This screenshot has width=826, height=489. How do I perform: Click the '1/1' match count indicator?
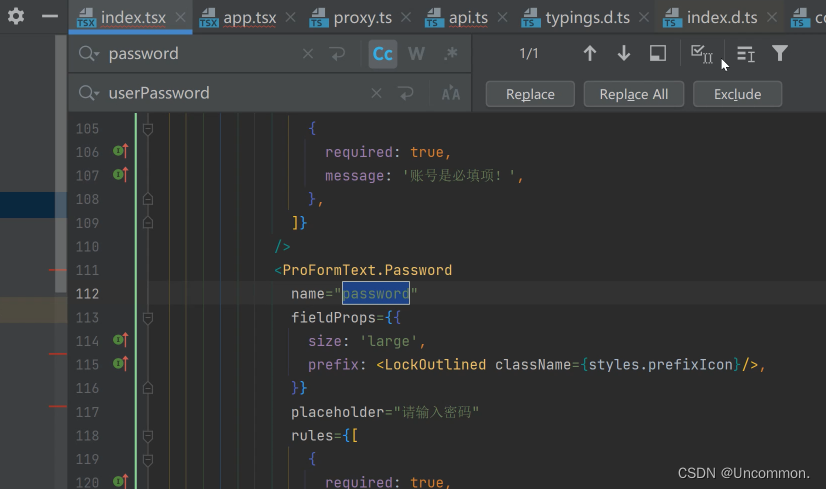pos(529,53)
